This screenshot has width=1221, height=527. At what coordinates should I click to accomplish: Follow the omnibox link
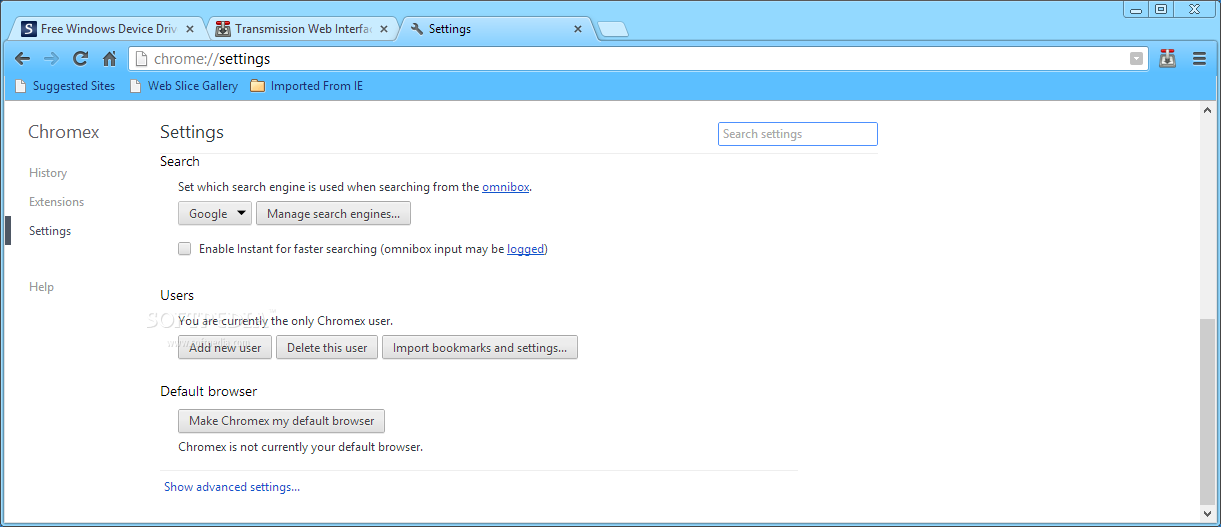pyautogui.click(x=505, y=187)
